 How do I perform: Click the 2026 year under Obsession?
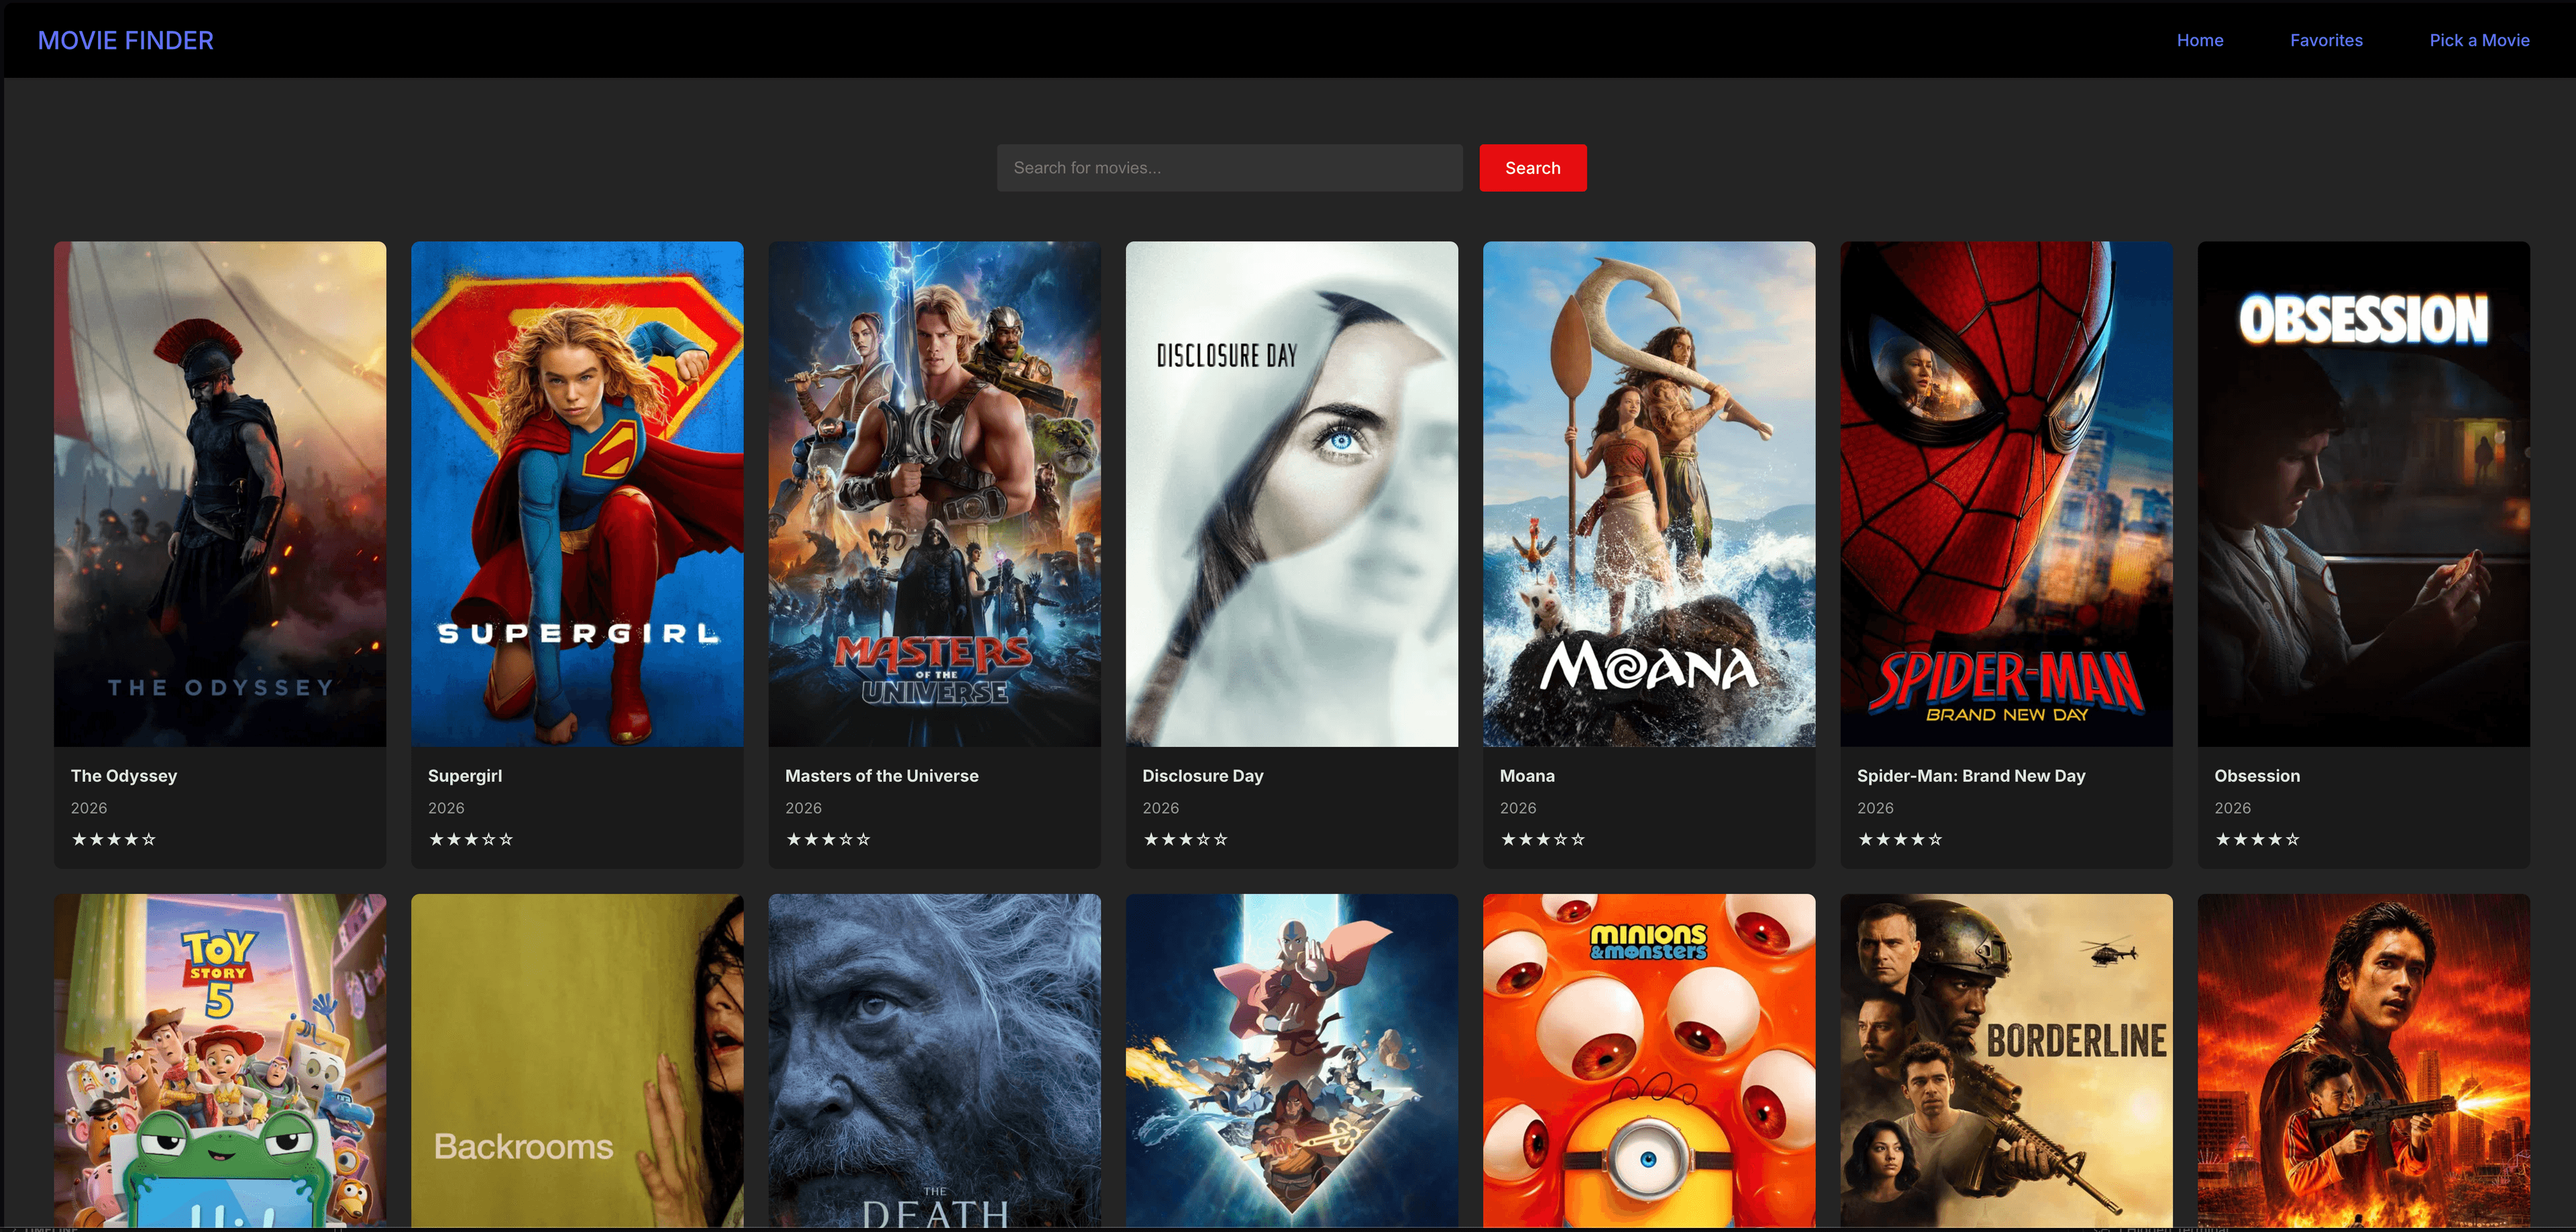[x=2232, y=808]
